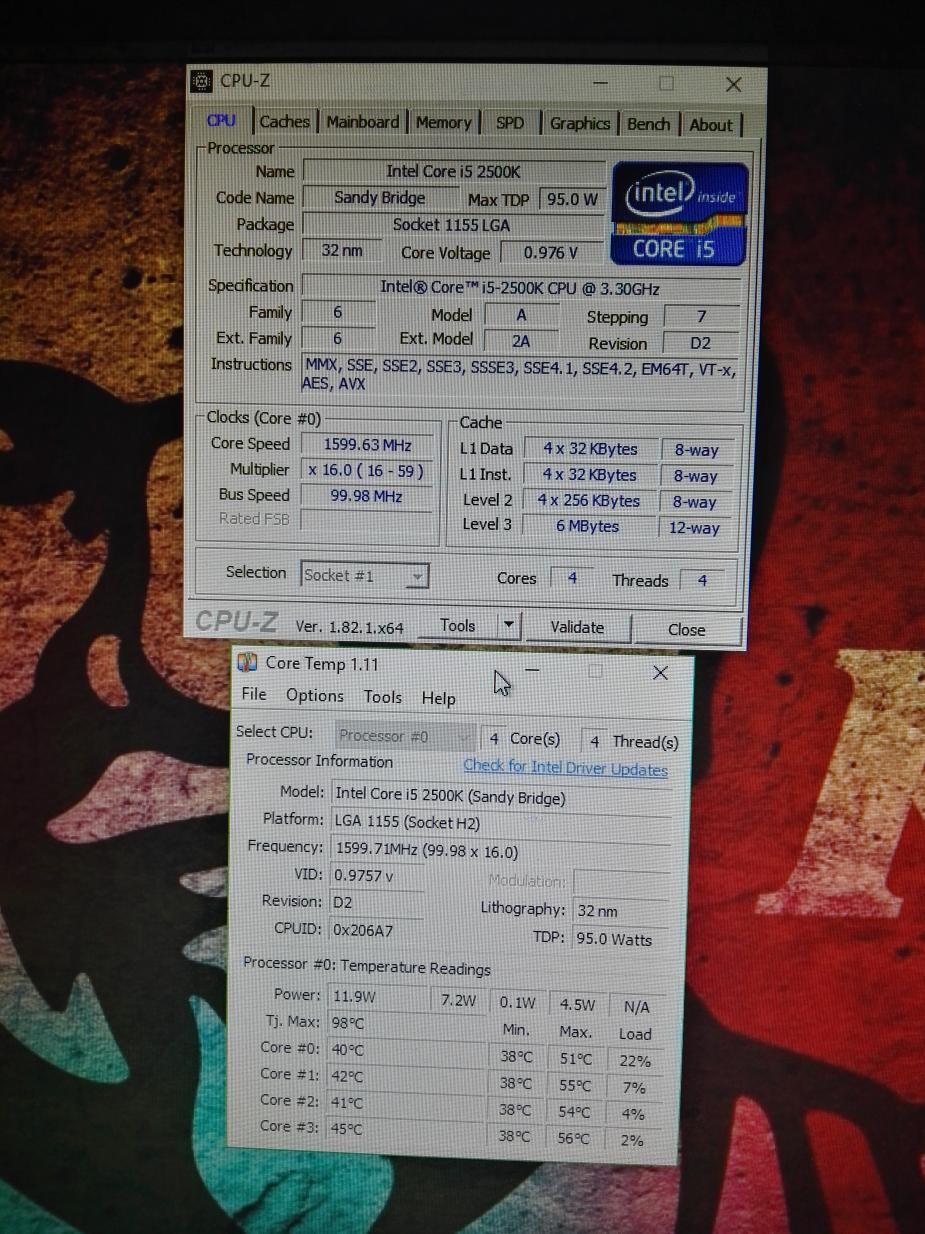Open the Processor #0 dropdown in Core Temp
Viewport: 925px width, 1234px height.
tap(405, 736)
